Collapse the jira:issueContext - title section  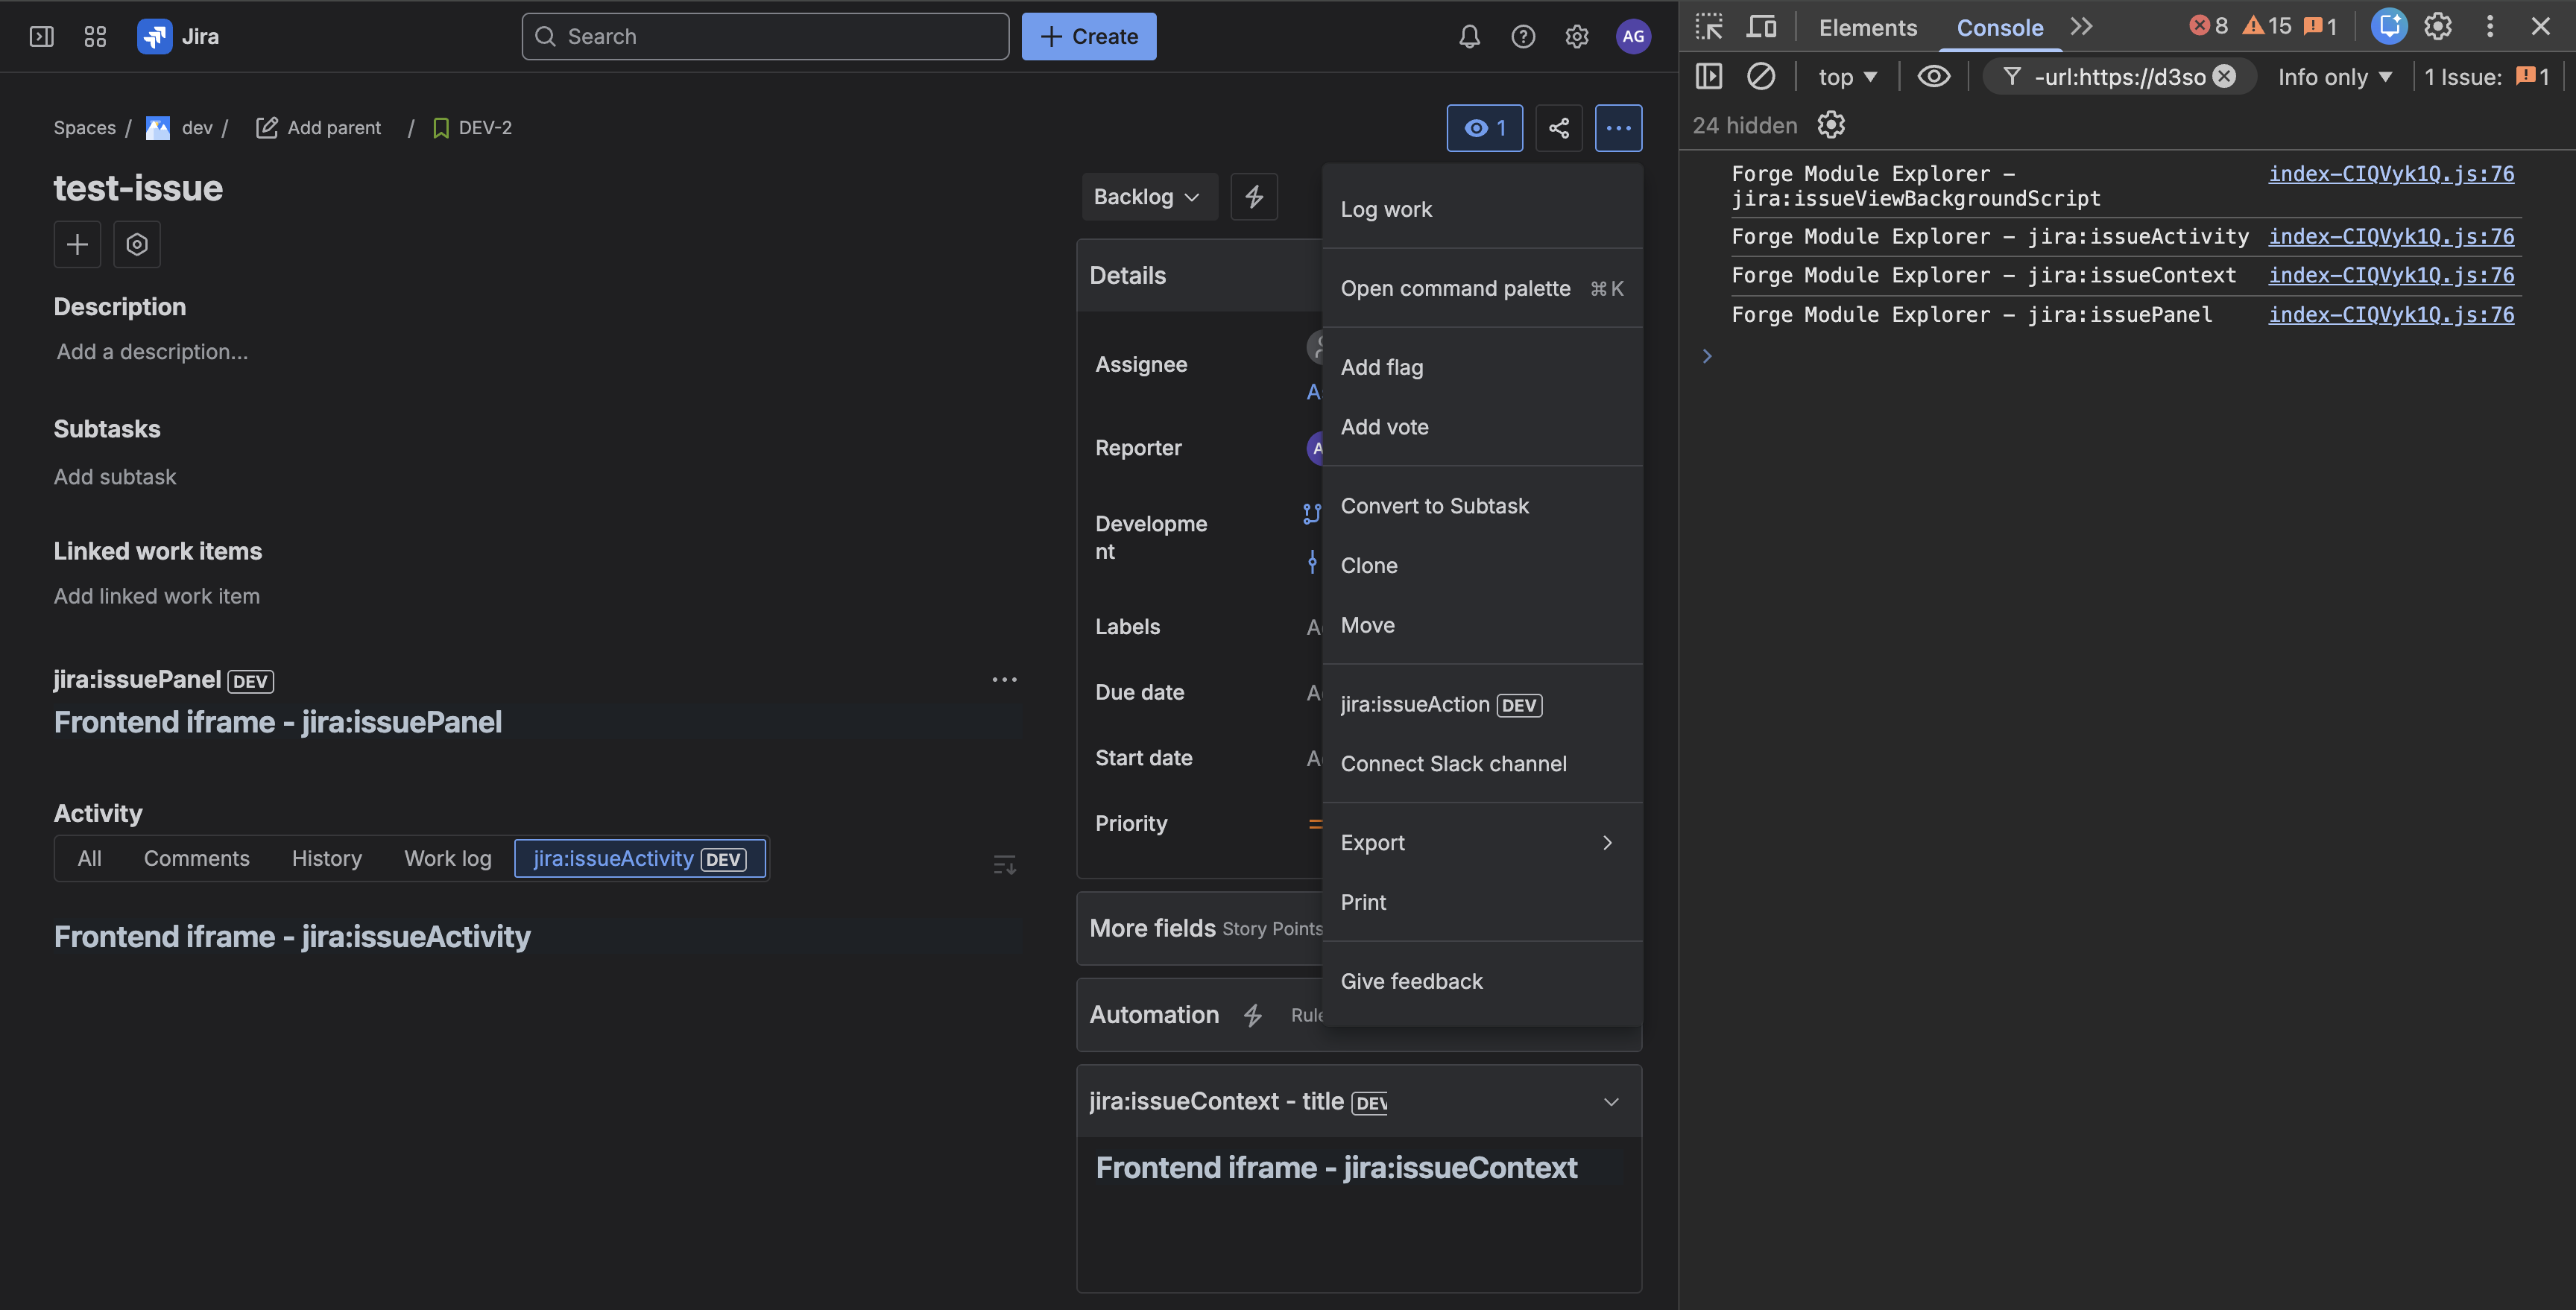[1611, 1101]
